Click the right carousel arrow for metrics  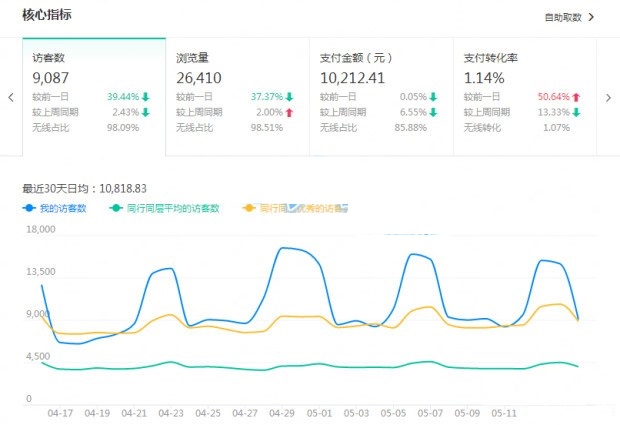tap(609, 98)
